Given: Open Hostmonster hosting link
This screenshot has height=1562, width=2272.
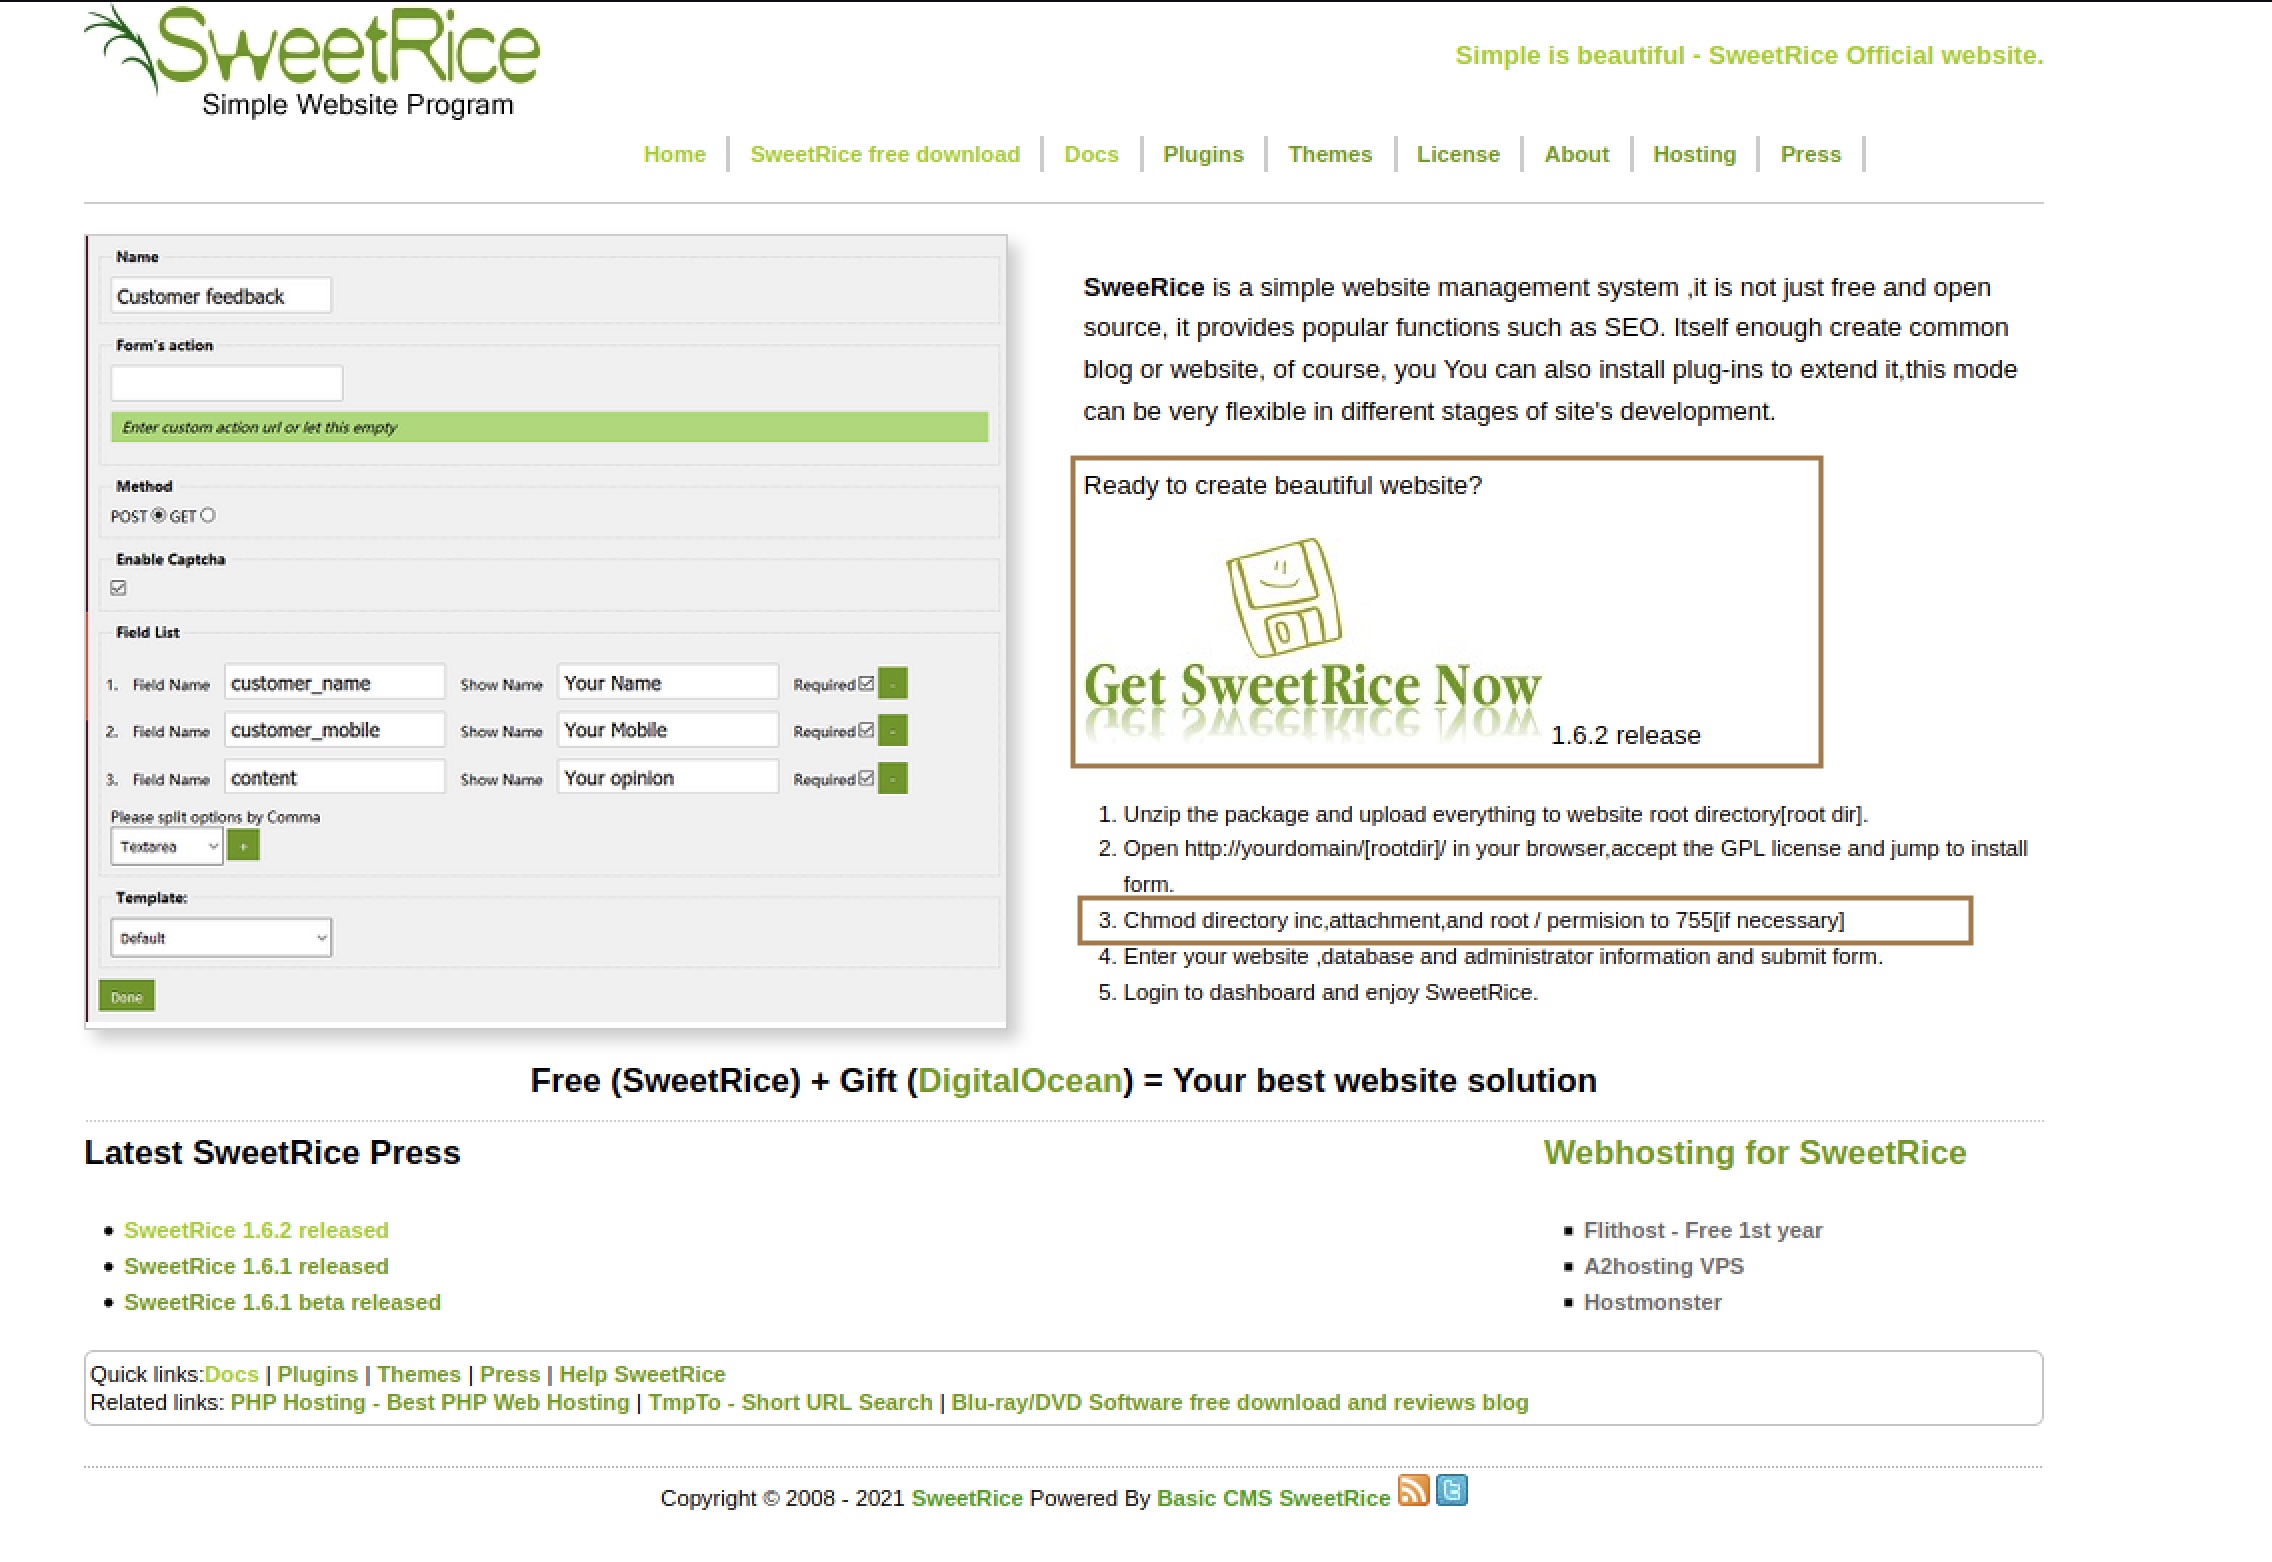Looking at the screenshot, I should pyautogui.click(x=1653, y=1302).
